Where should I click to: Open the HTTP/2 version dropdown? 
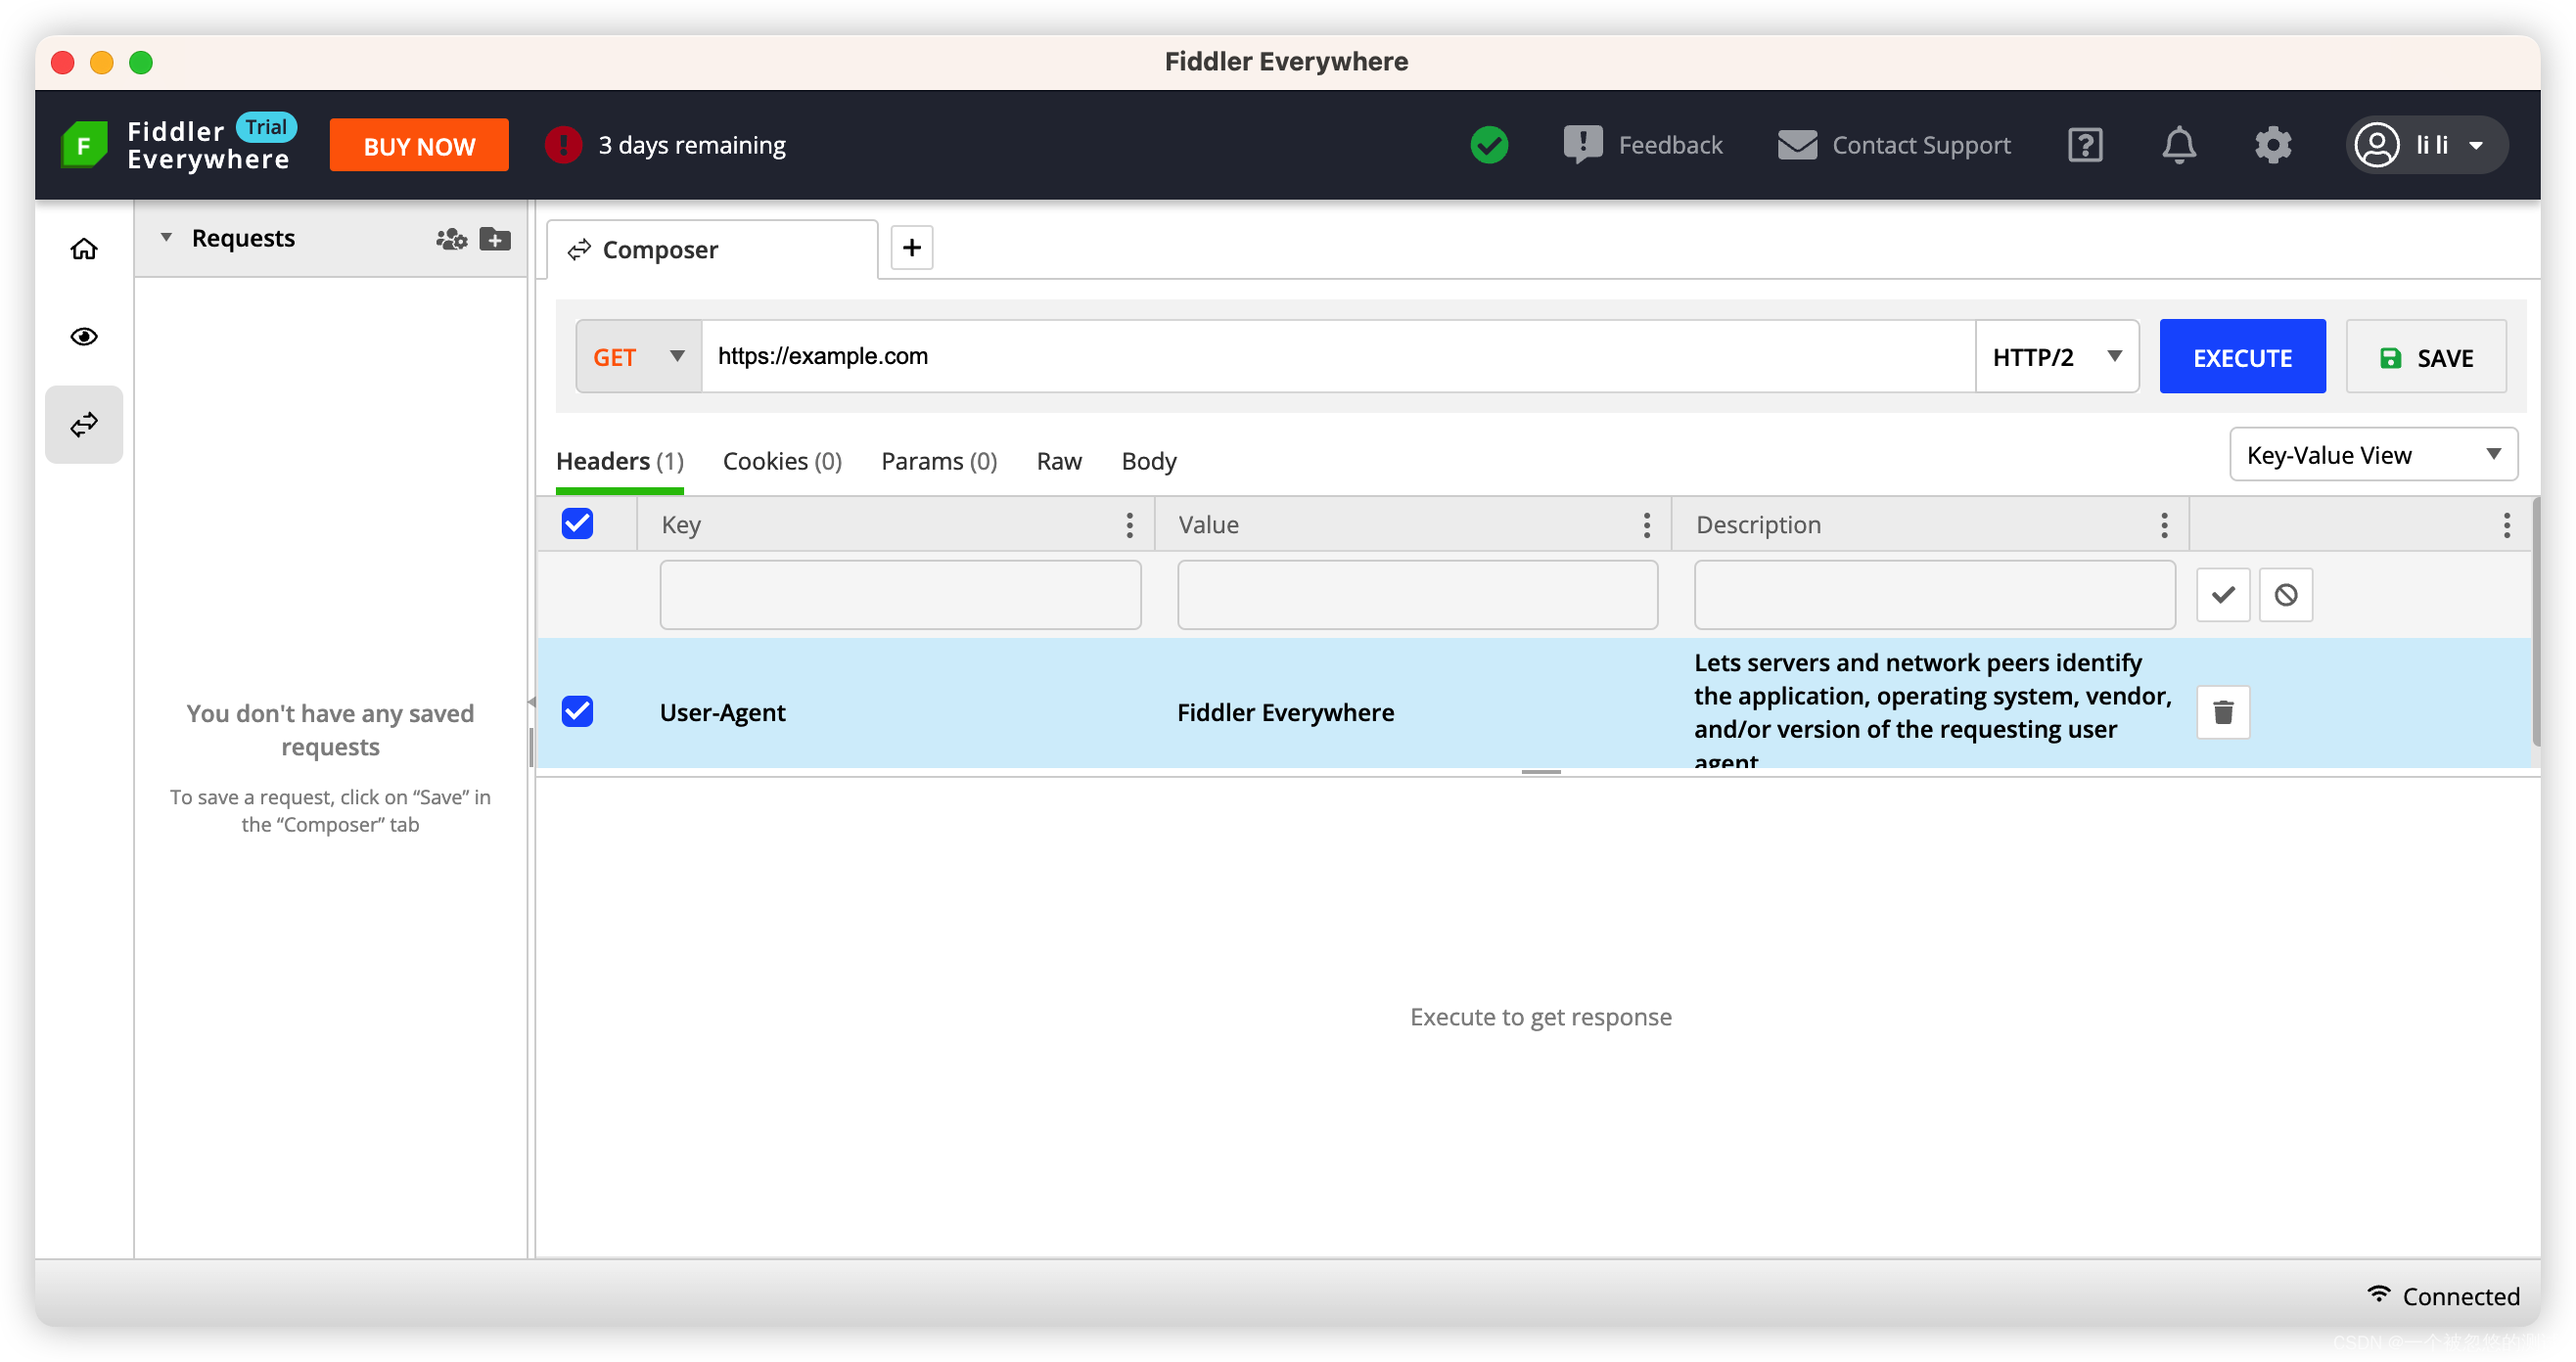click(x=2056, y=357)
